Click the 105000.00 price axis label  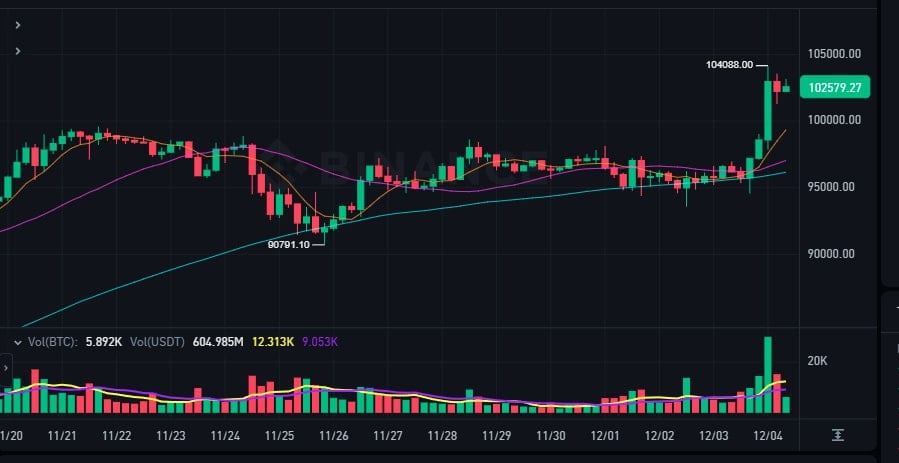tap(836, 53)
